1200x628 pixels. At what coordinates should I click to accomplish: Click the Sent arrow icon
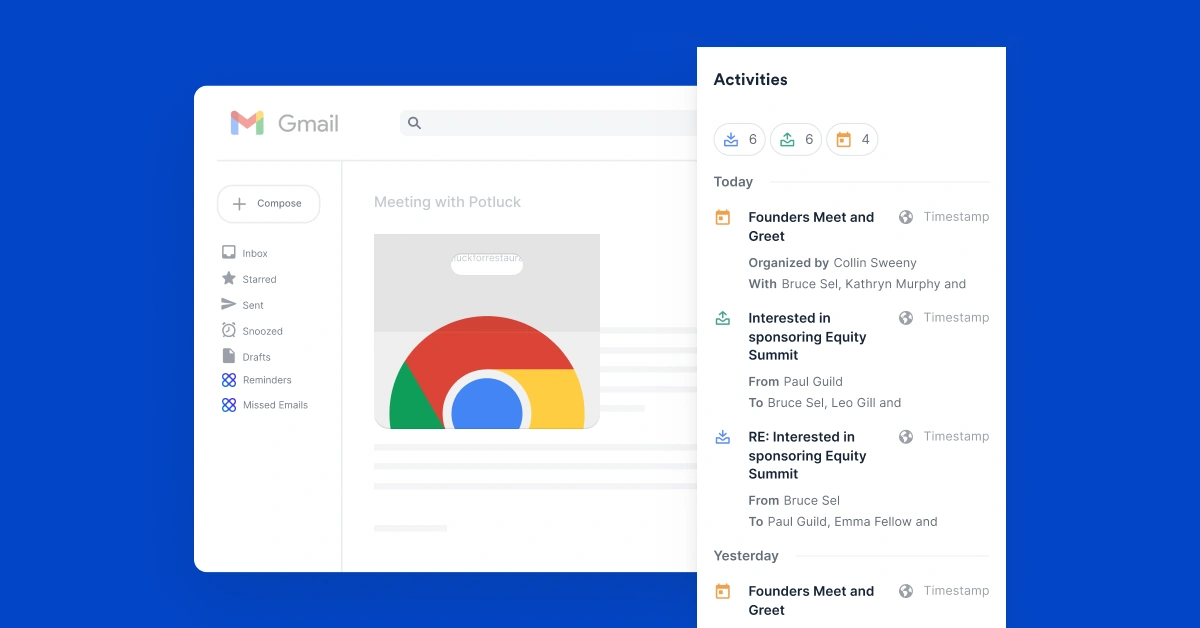coord(229,304)
